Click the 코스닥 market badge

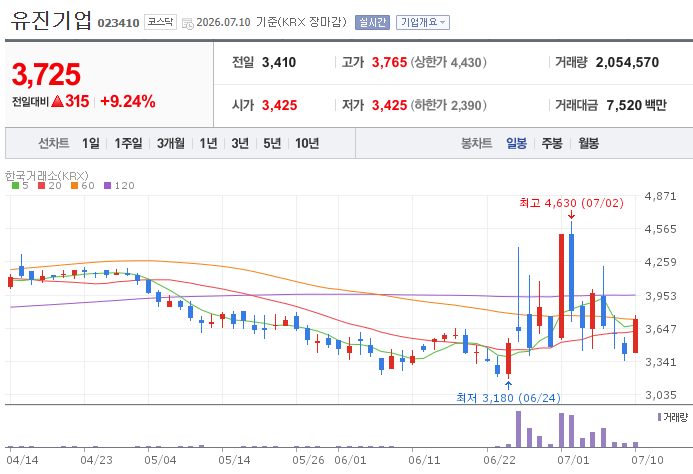pos(160,22)
